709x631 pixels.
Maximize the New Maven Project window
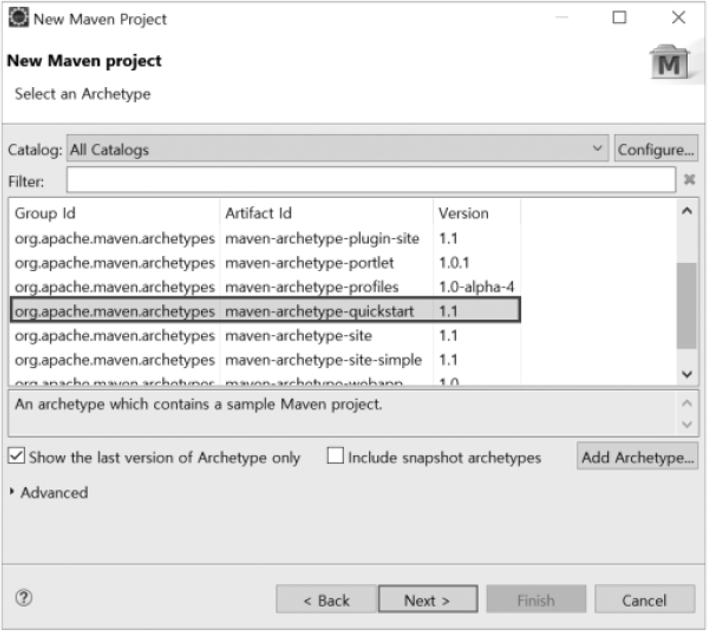pos(619,18)
